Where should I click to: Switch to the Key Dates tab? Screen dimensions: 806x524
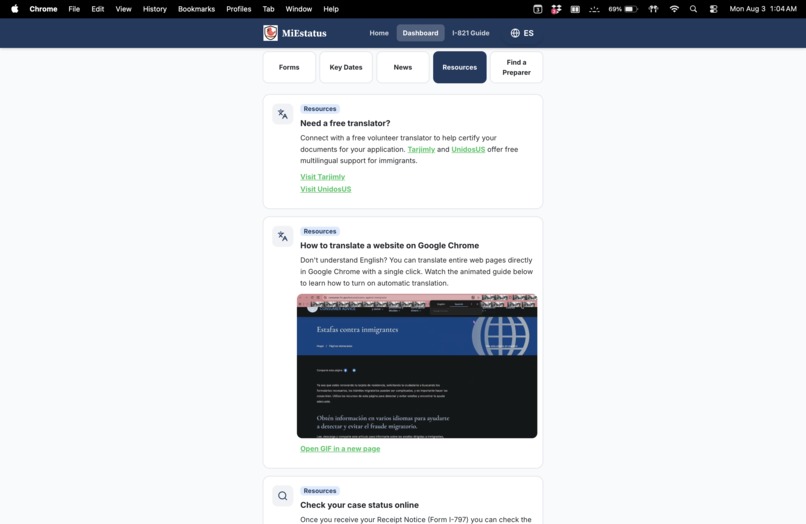click(346, 67)
